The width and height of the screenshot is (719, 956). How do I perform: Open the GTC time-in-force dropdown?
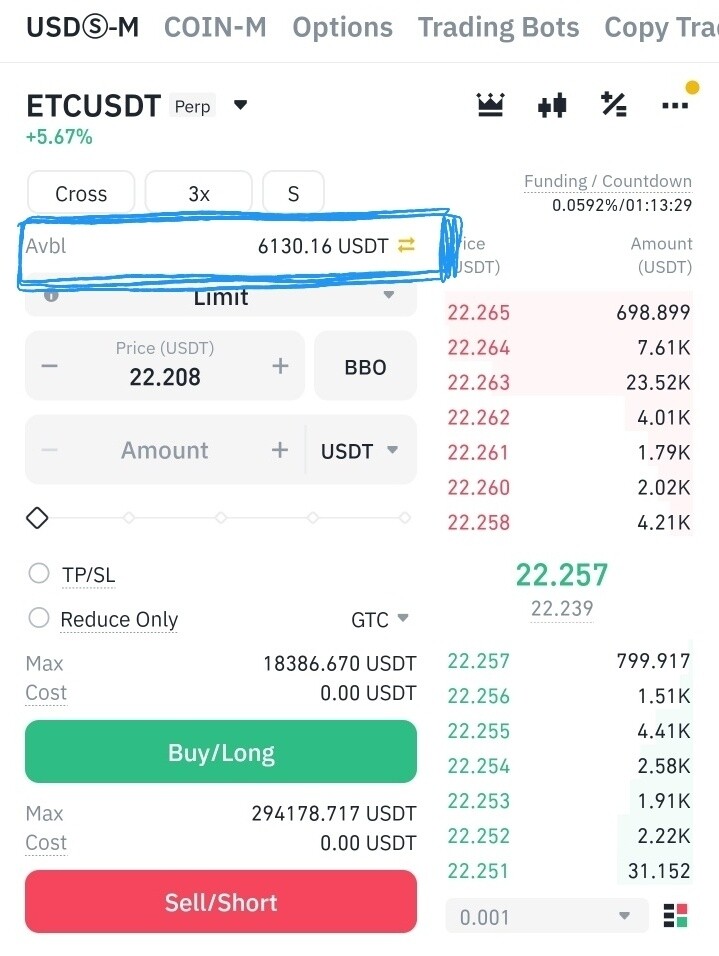[381, 619]
